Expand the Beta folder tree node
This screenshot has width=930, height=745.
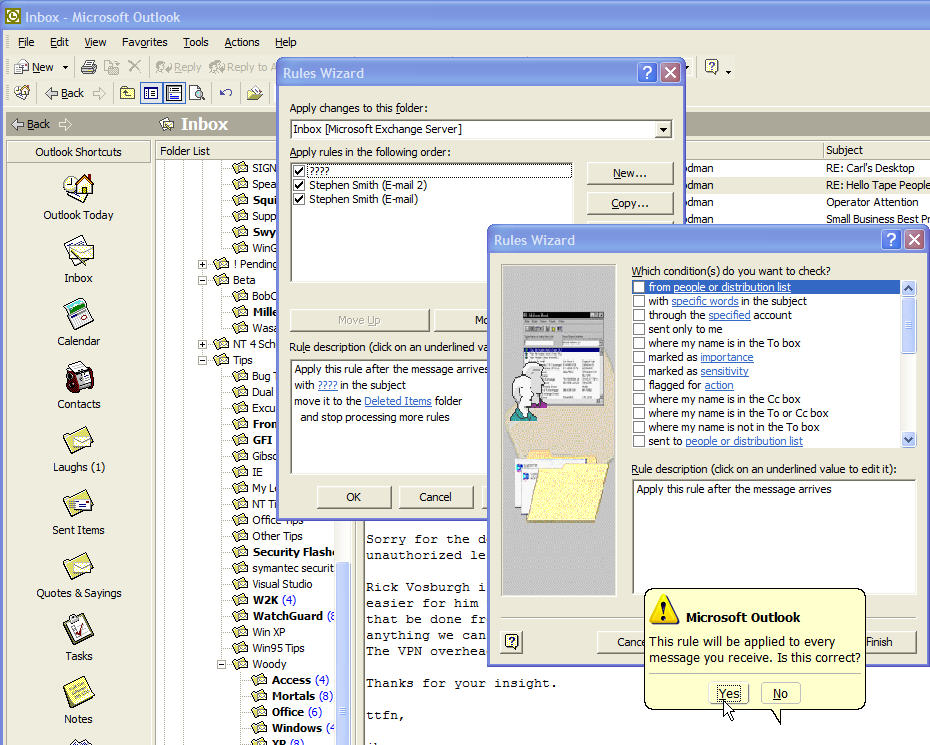coord(203,280)
